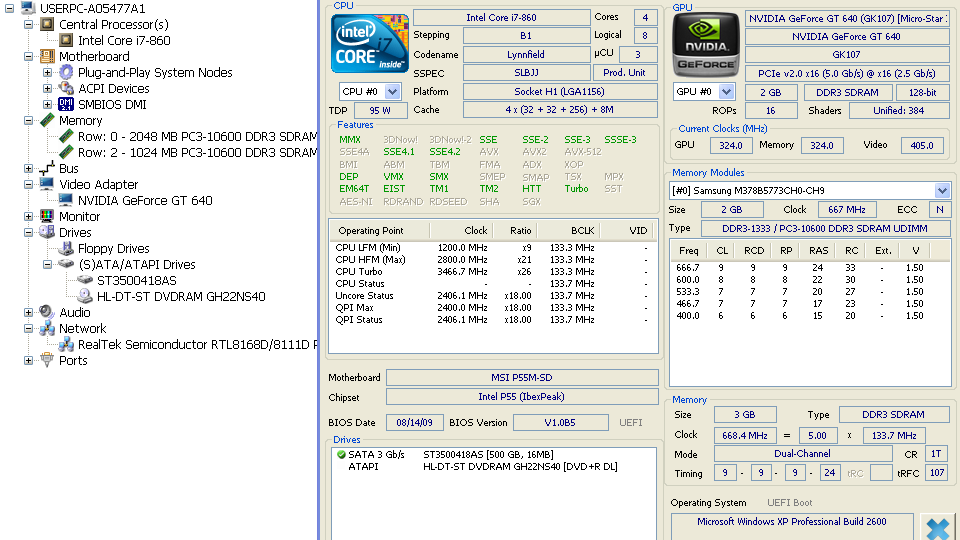The image size is (960, 540).
Task: Expand the Audio tree node
Action: (28, 312)
